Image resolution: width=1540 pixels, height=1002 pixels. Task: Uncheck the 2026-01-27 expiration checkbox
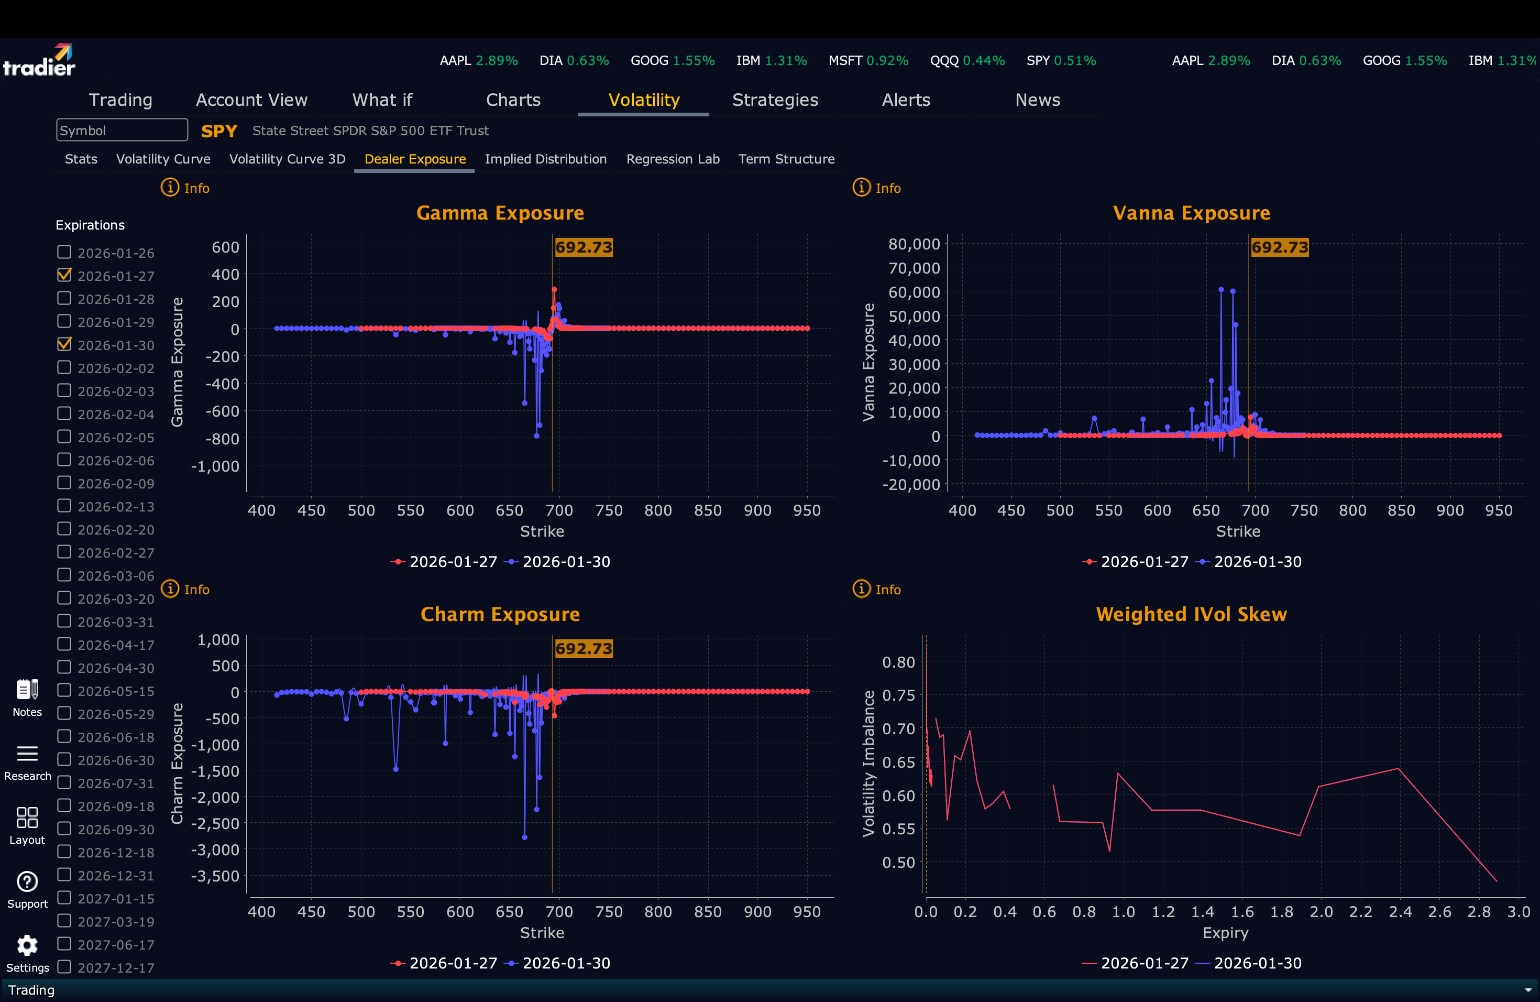pyautogui.click(x=64, y=275)
